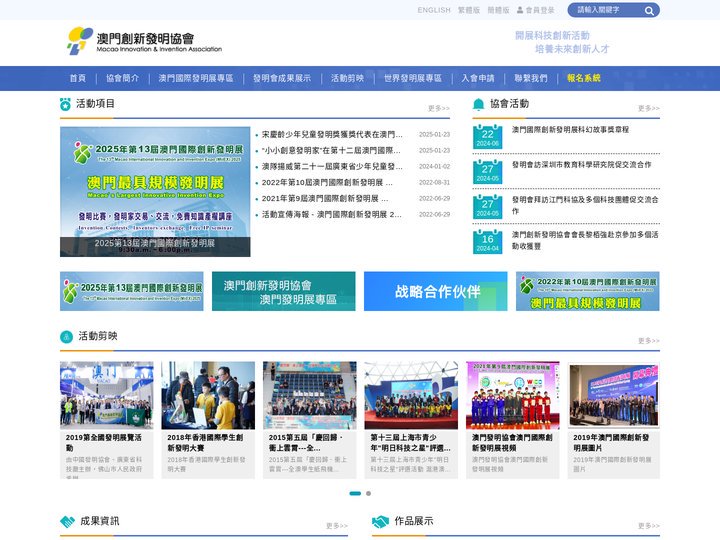The width and height of the screenshot is (720, 540).
Task: Open 會員登錄 member login
Action: tap(540, 10)
